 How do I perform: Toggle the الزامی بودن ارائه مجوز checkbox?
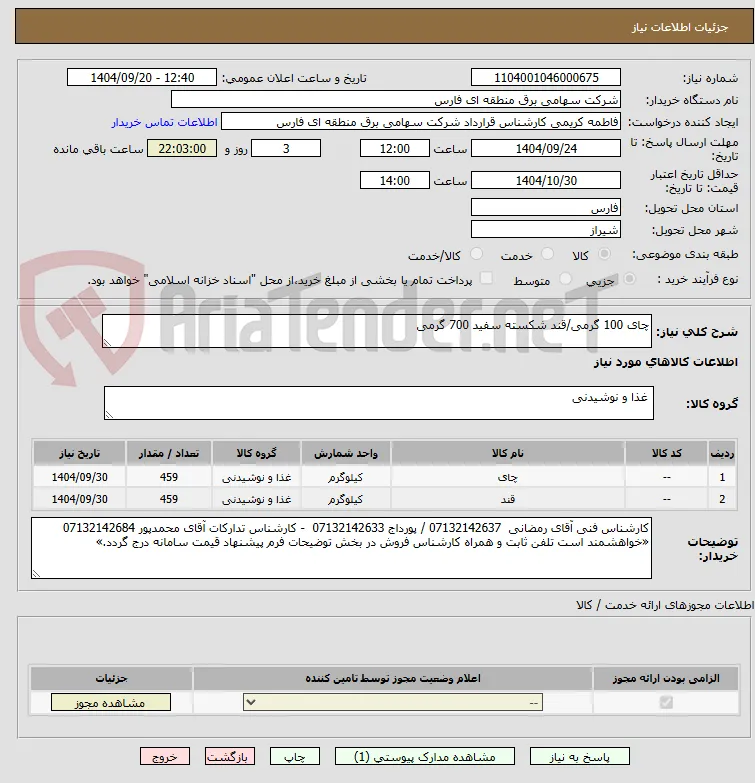pyautogui.click(x=666, y=702)
